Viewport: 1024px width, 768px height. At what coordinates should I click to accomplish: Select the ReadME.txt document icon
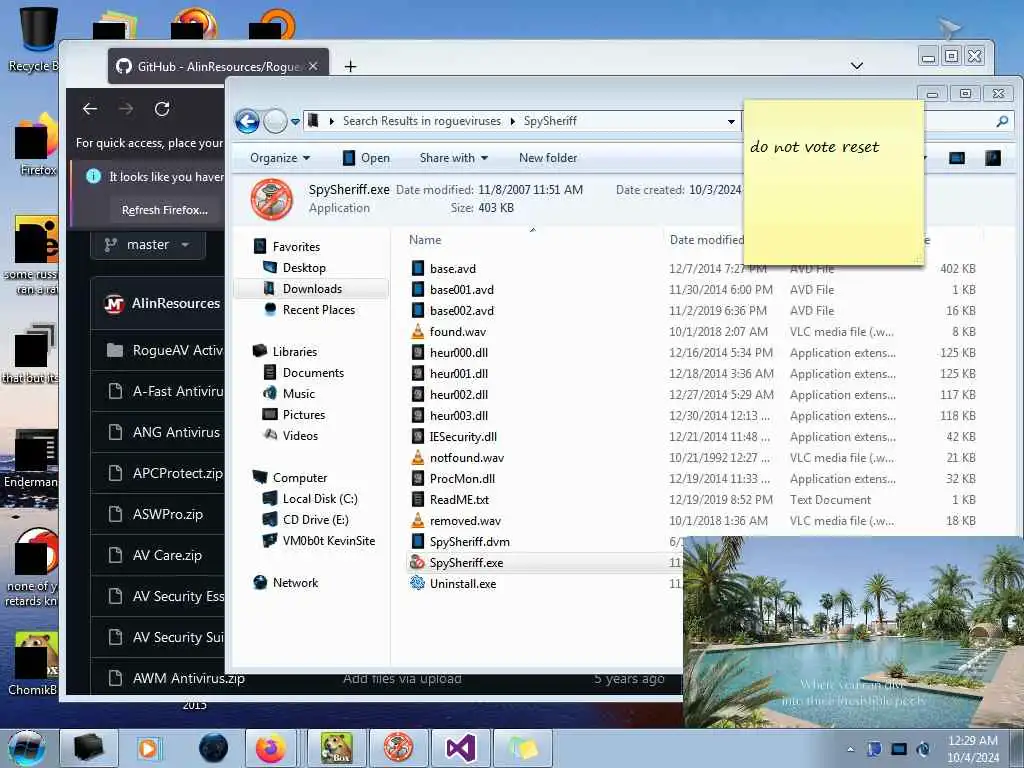tap(418, 500)
